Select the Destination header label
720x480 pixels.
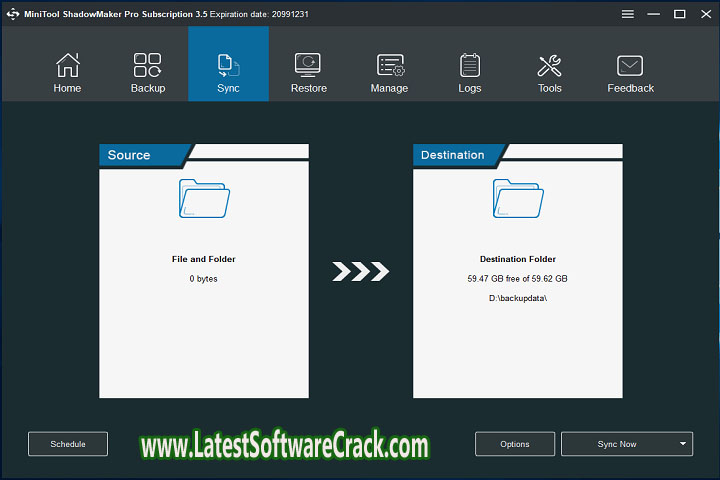452,155
